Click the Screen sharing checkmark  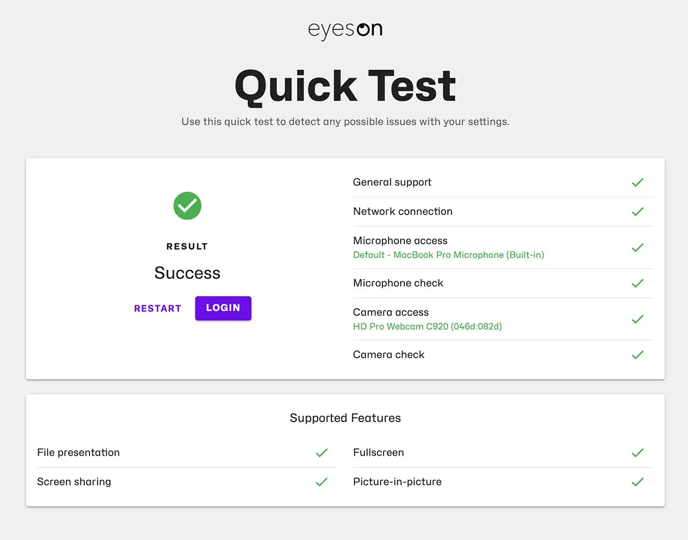[x=322, y=482]
